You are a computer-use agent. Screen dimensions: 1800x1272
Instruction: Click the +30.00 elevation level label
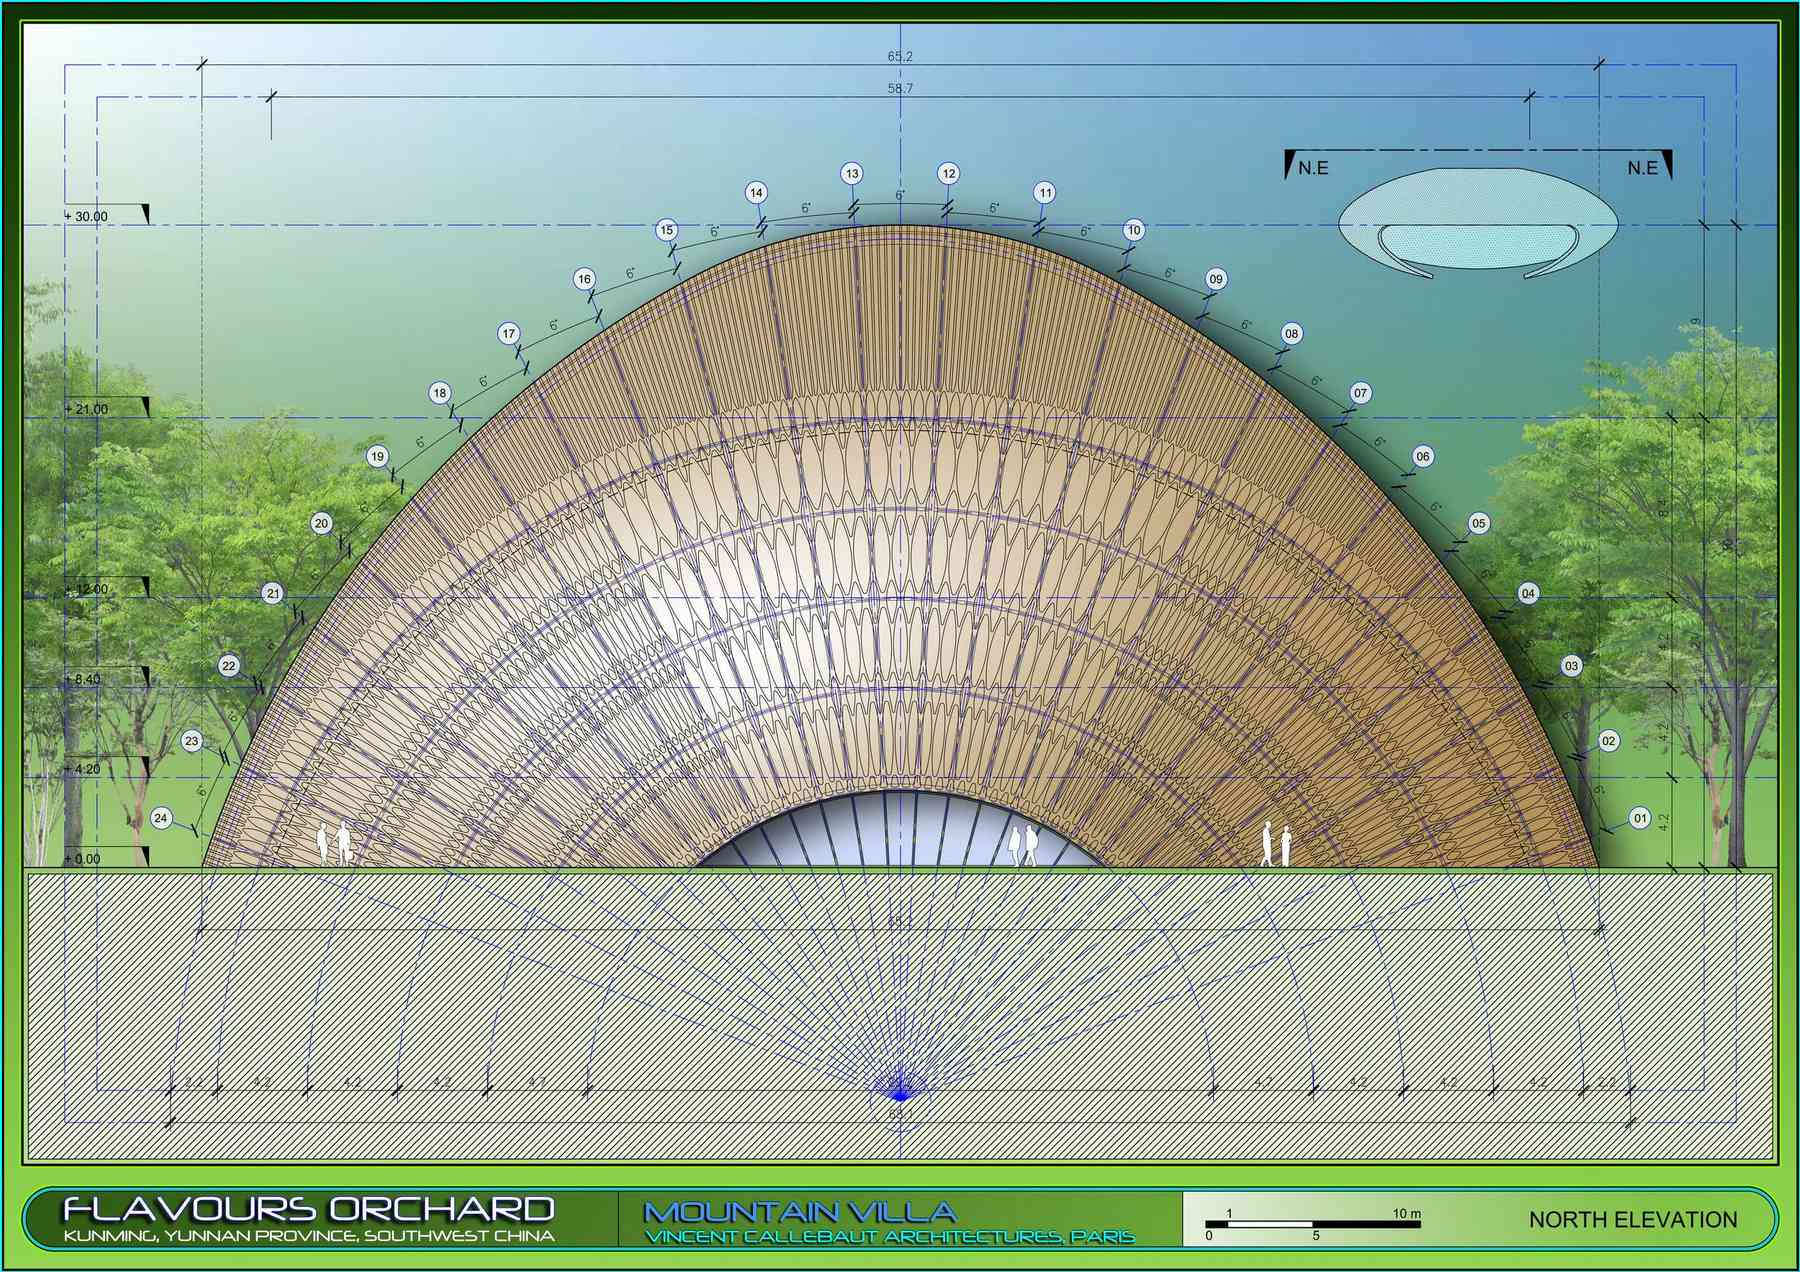pos(90,216)
